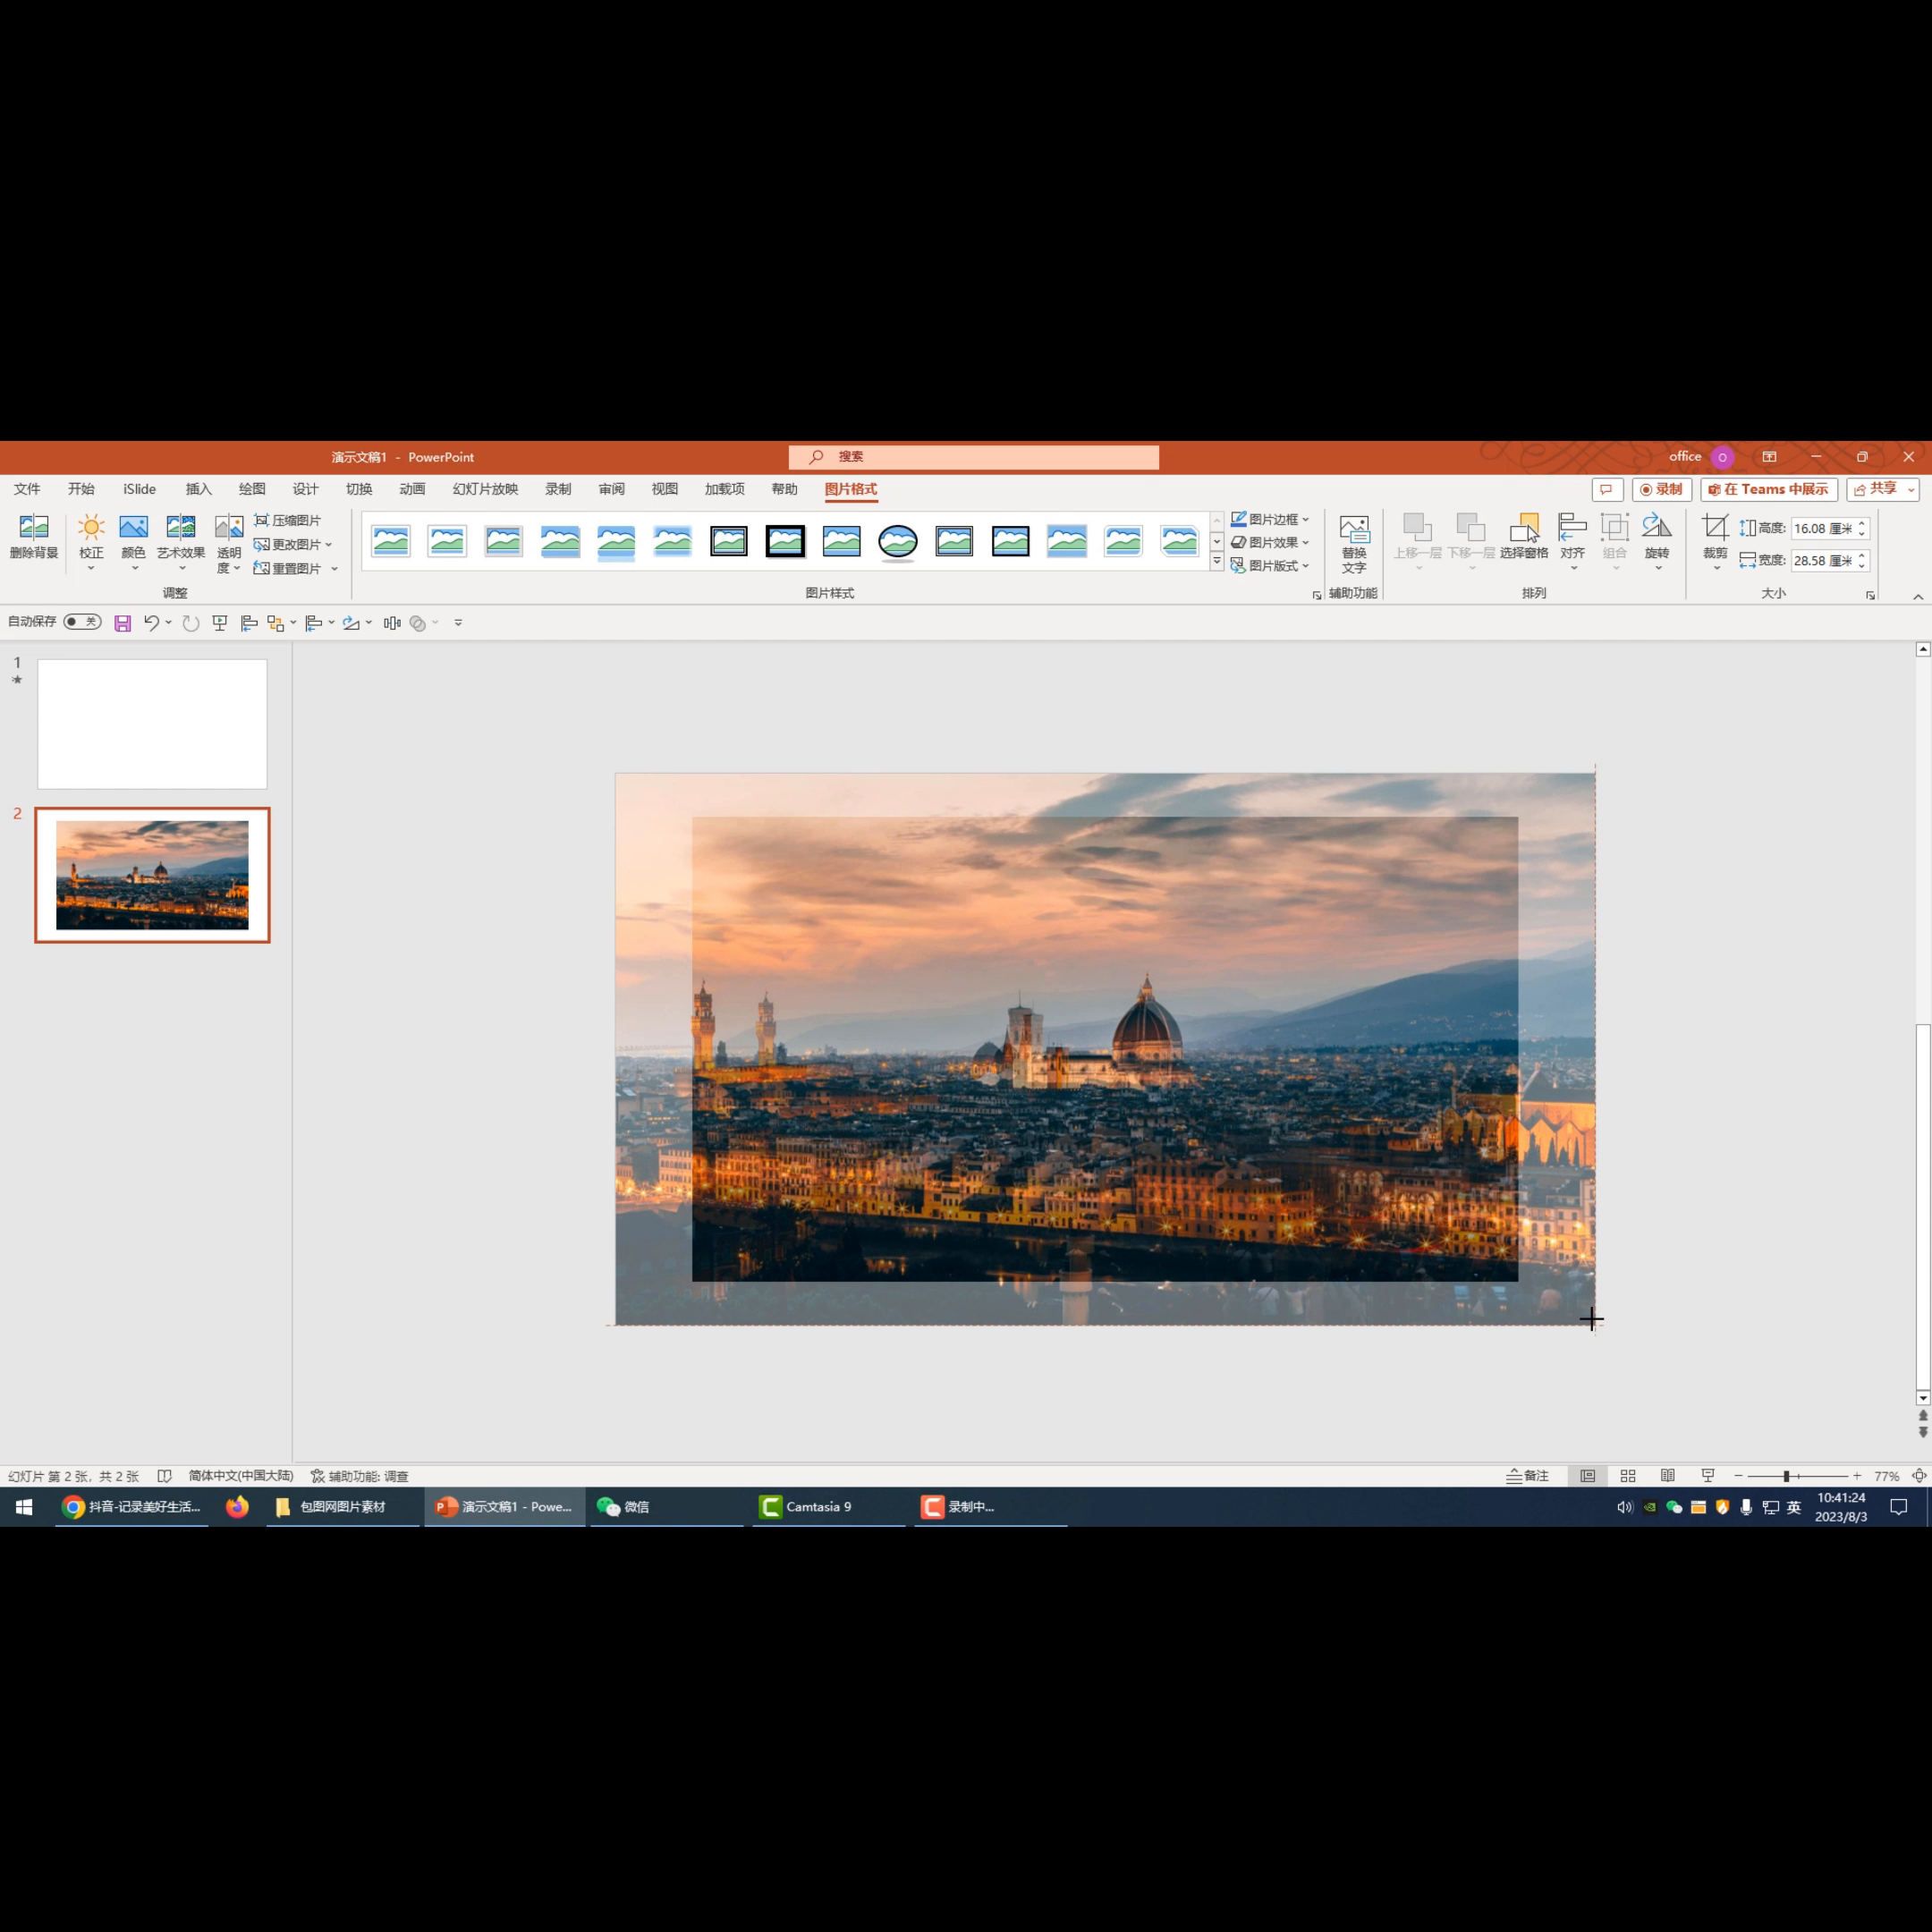1932x1932 pixels.
Task: Click the redo icon in quick access toolbar
Action: [191, 623]
